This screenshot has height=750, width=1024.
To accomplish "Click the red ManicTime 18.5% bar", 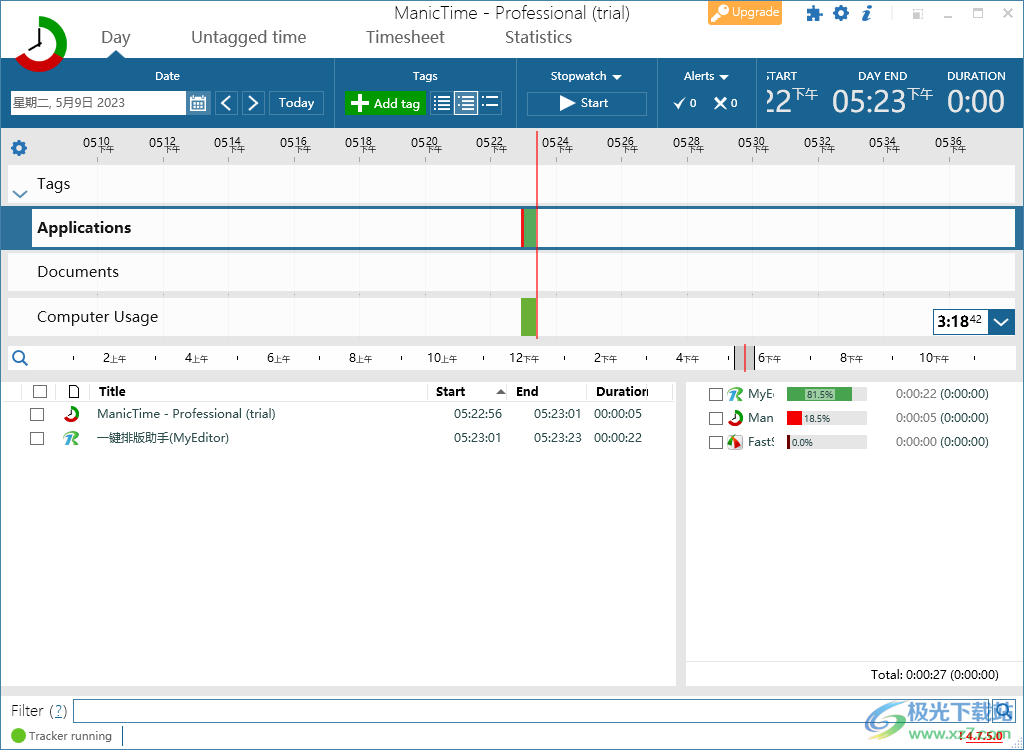I will tap(794, 418).
